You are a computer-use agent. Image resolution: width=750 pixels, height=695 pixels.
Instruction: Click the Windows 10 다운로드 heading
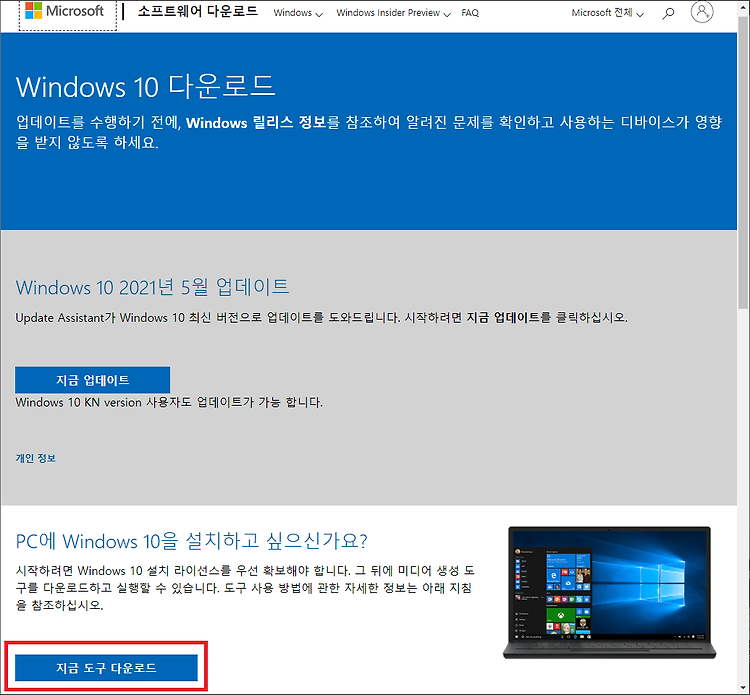pyautogui.click(x=145, y=87)
